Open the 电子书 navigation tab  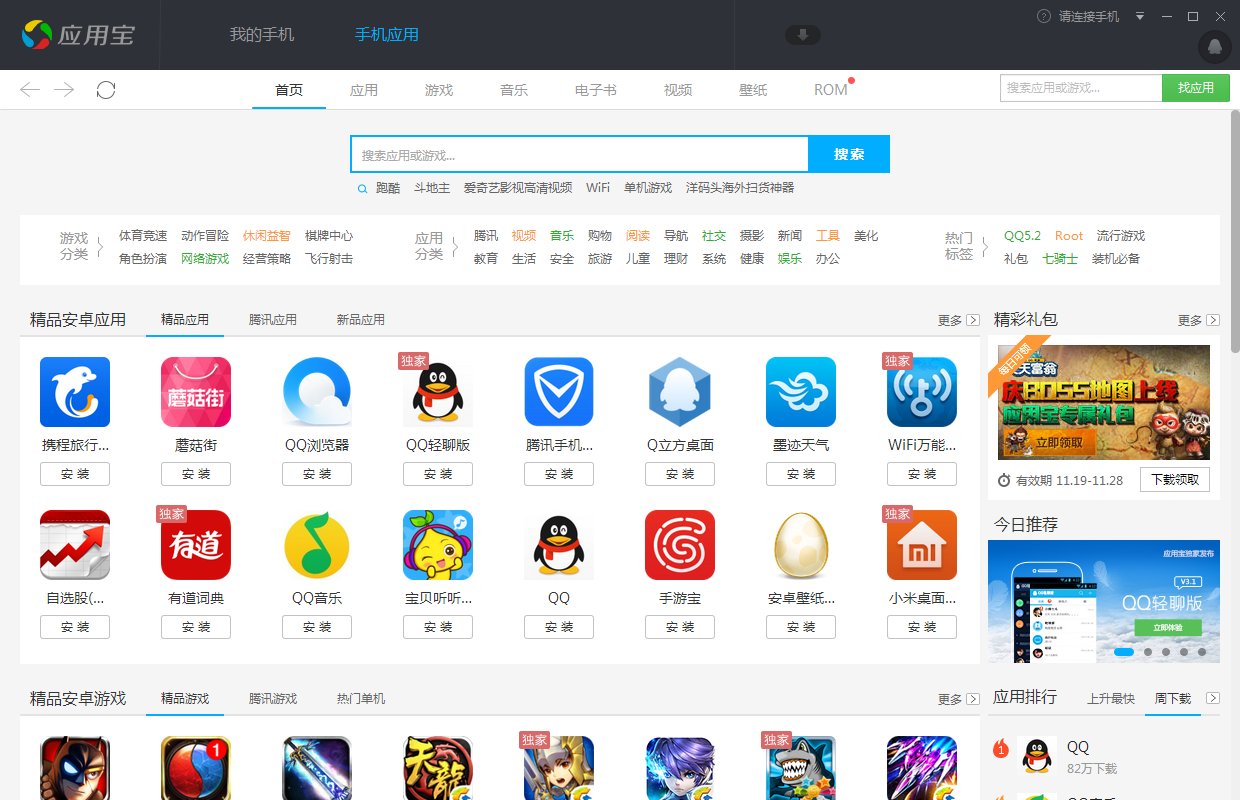pyautogui.click(x=596, y=90)
